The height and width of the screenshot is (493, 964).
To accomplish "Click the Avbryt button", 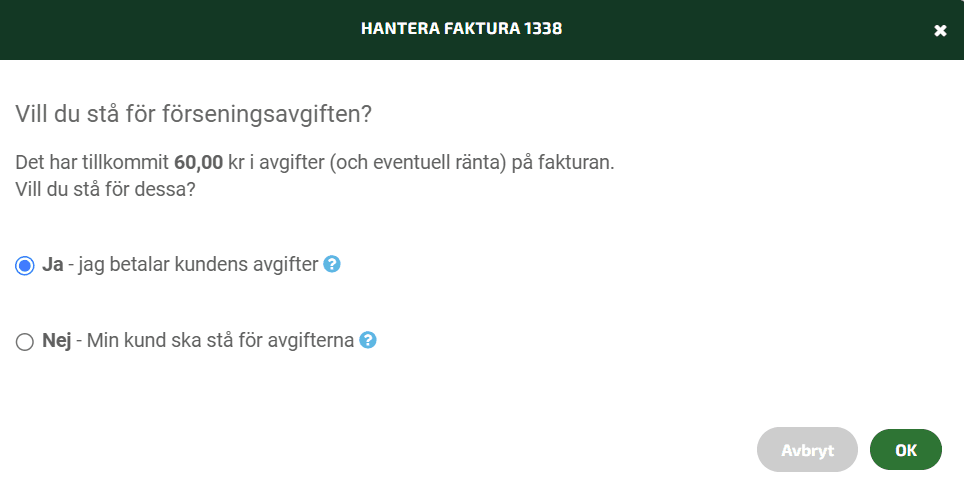I will coord(807,450).
